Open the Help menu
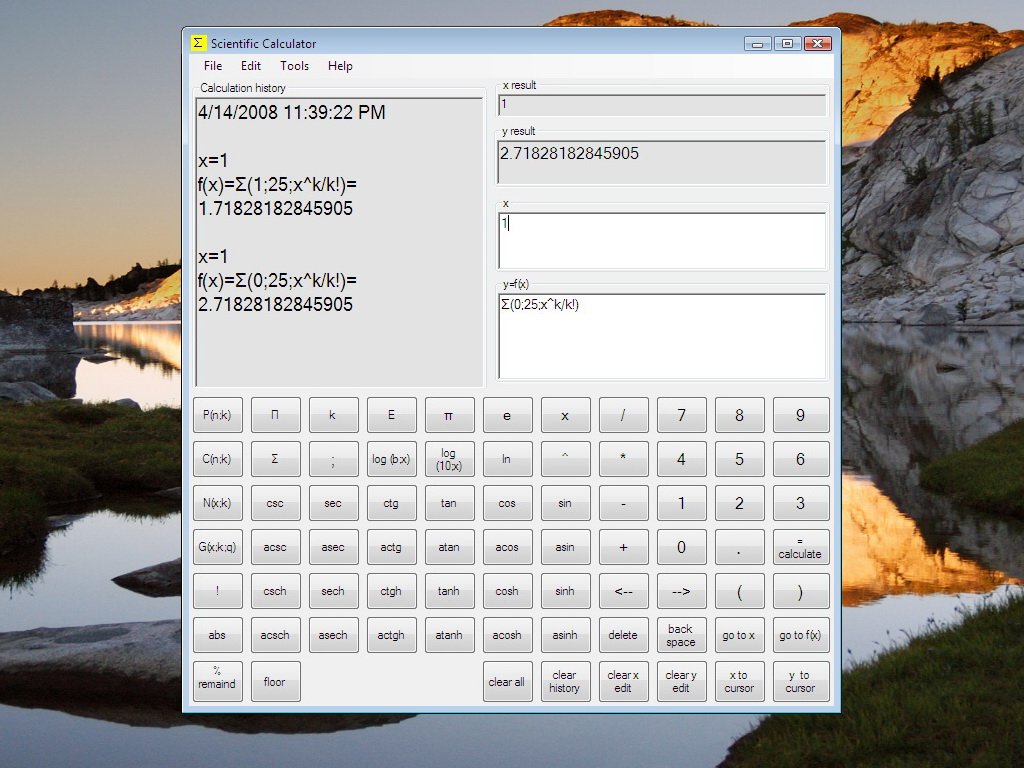This screenshot has height=768, width=1024. (340, 66)
